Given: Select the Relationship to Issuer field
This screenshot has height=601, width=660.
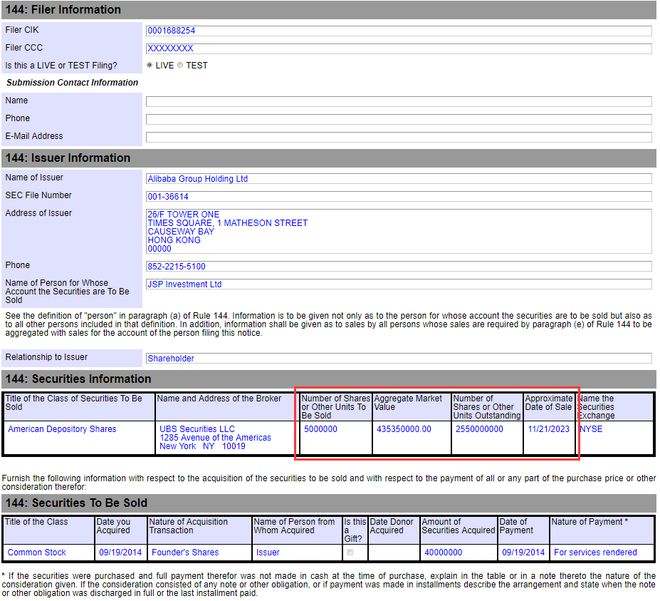Looking at the screenshot, I should (x=398, y=357).
